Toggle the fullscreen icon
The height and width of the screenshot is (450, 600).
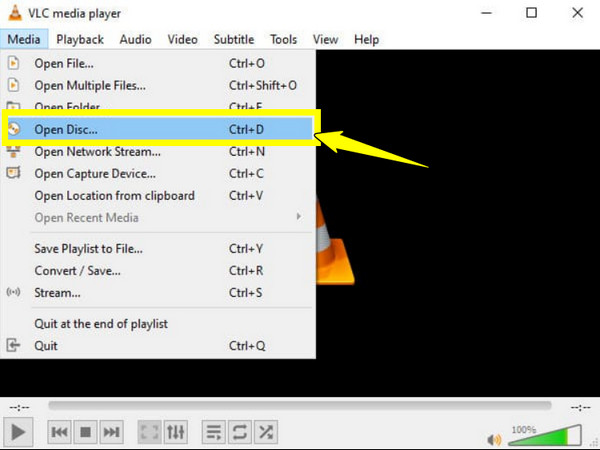[149, 432]
